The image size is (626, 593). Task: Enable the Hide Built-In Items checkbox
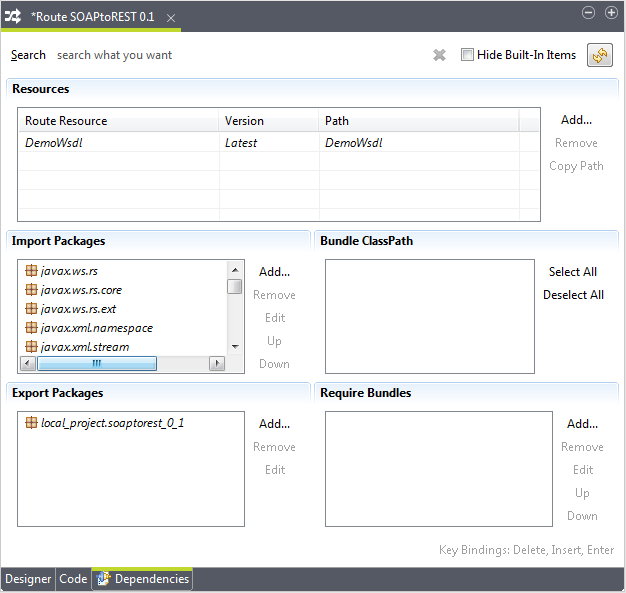467,55
